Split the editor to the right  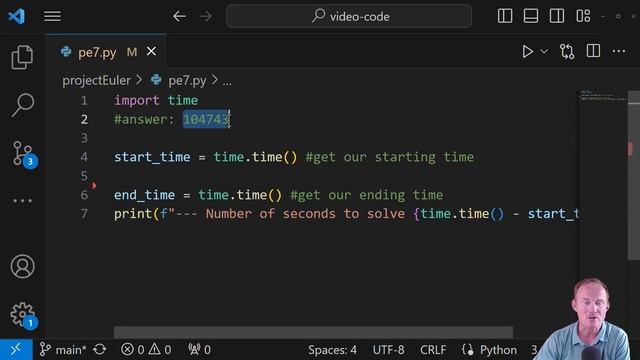pos(593,51)
